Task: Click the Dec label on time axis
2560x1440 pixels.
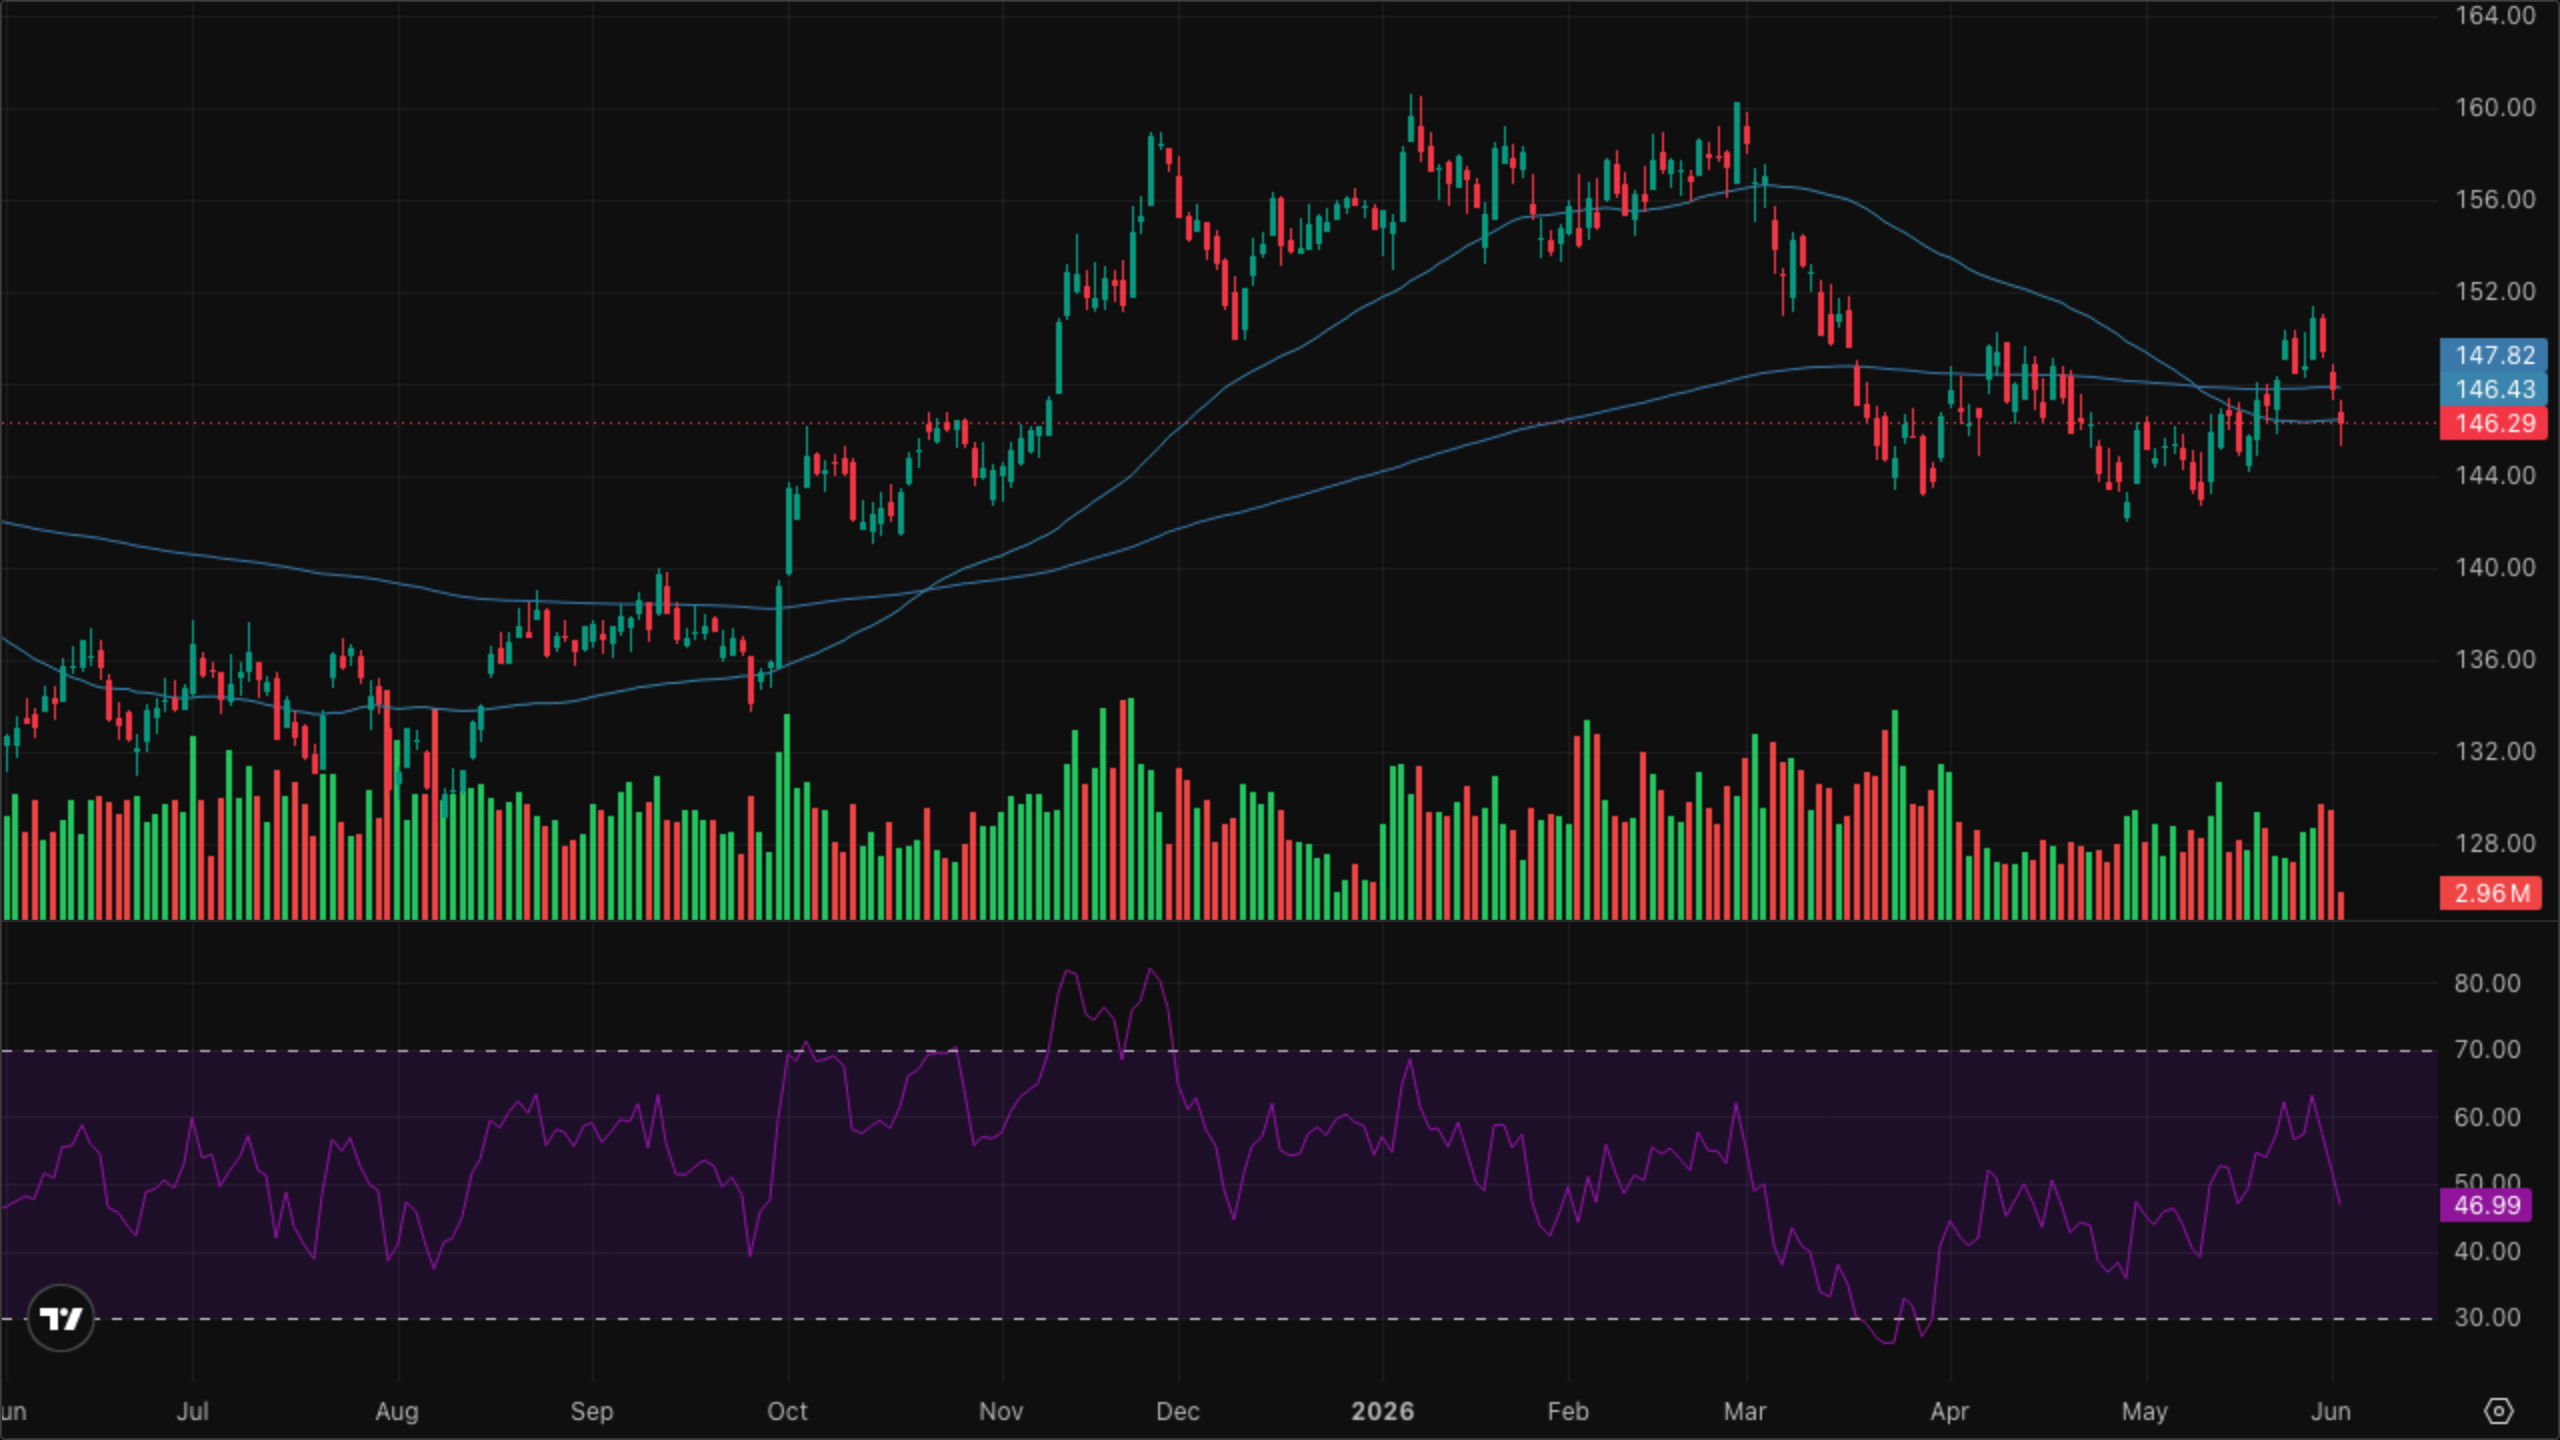Action: (x=1178, y=1411)
